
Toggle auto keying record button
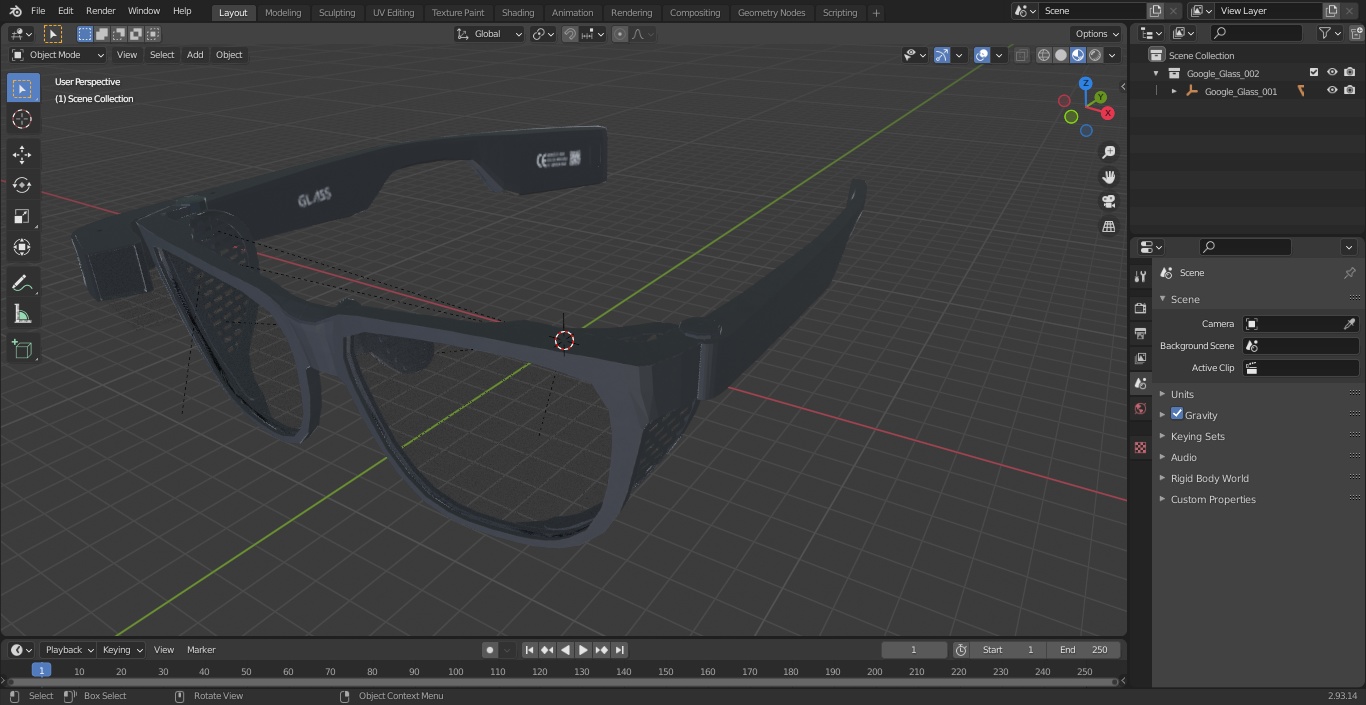pyautogui.click(x=490, y=650)
